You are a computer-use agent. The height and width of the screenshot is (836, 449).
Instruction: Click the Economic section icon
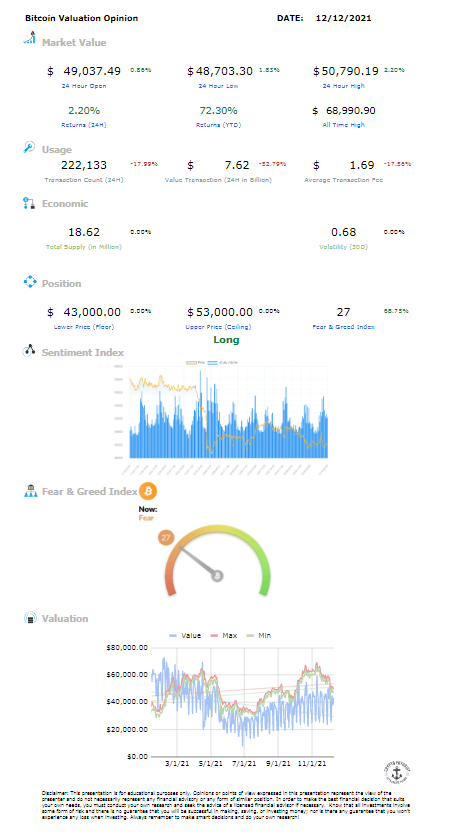tap(29, 203)
